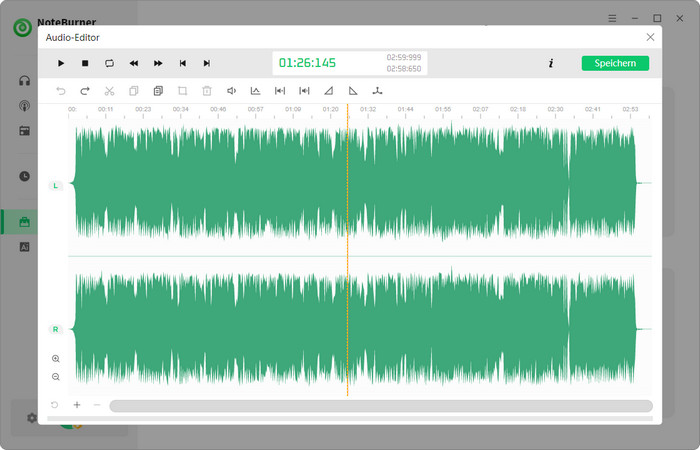Click the redo arrow icon
Viewport: 700px width, 450px height.
[x=85, y=91]
